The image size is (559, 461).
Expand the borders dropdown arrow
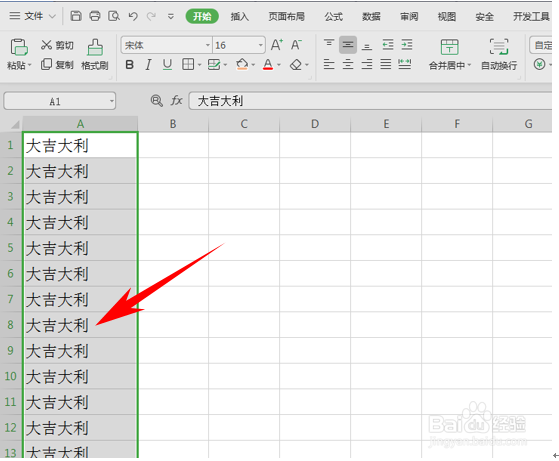click(199, 65)
